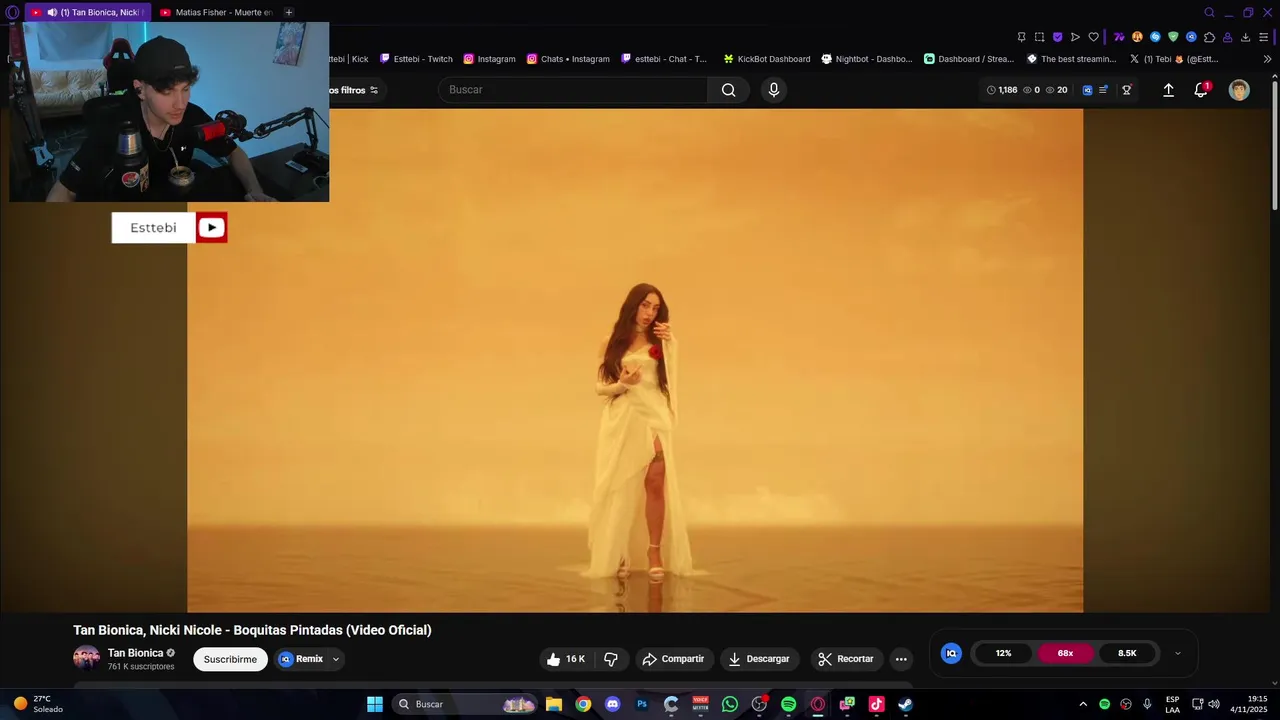Focus the YouTube Buscar search field
The width and height of the screenshot is (1280, 720).
[x=573, y=90]
